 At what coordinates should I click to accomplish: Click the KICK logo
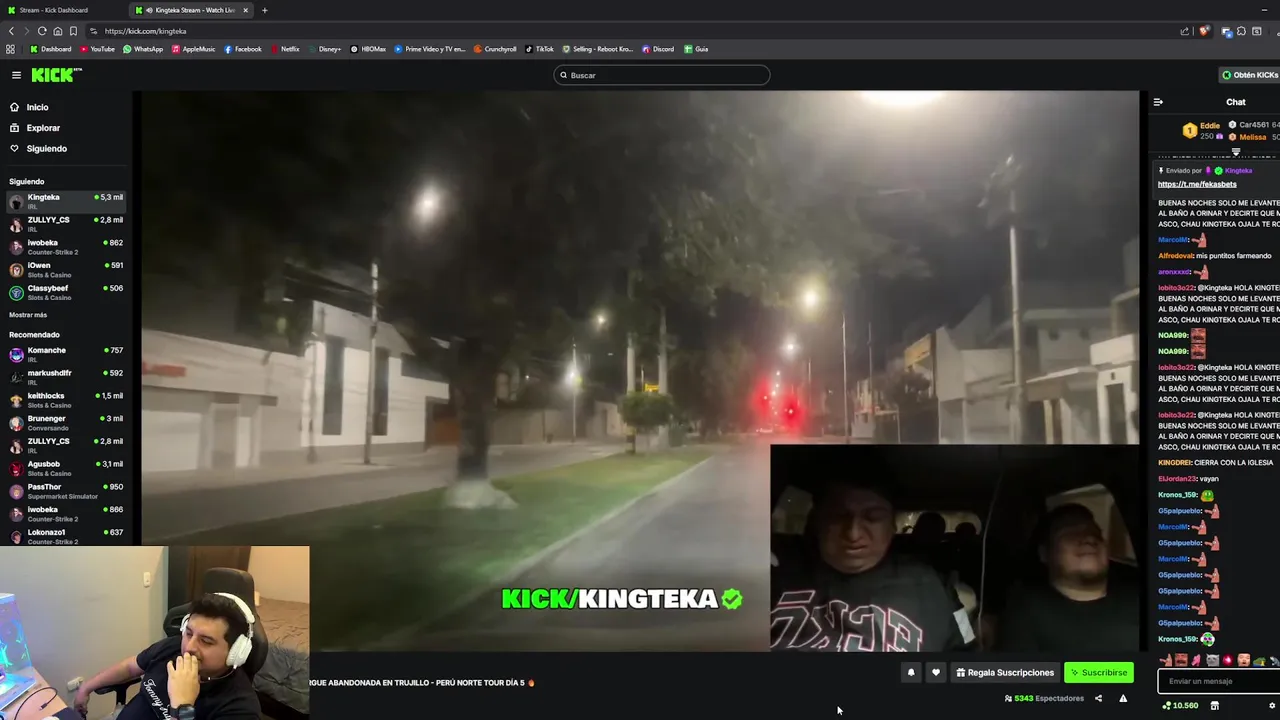(56, 75)
